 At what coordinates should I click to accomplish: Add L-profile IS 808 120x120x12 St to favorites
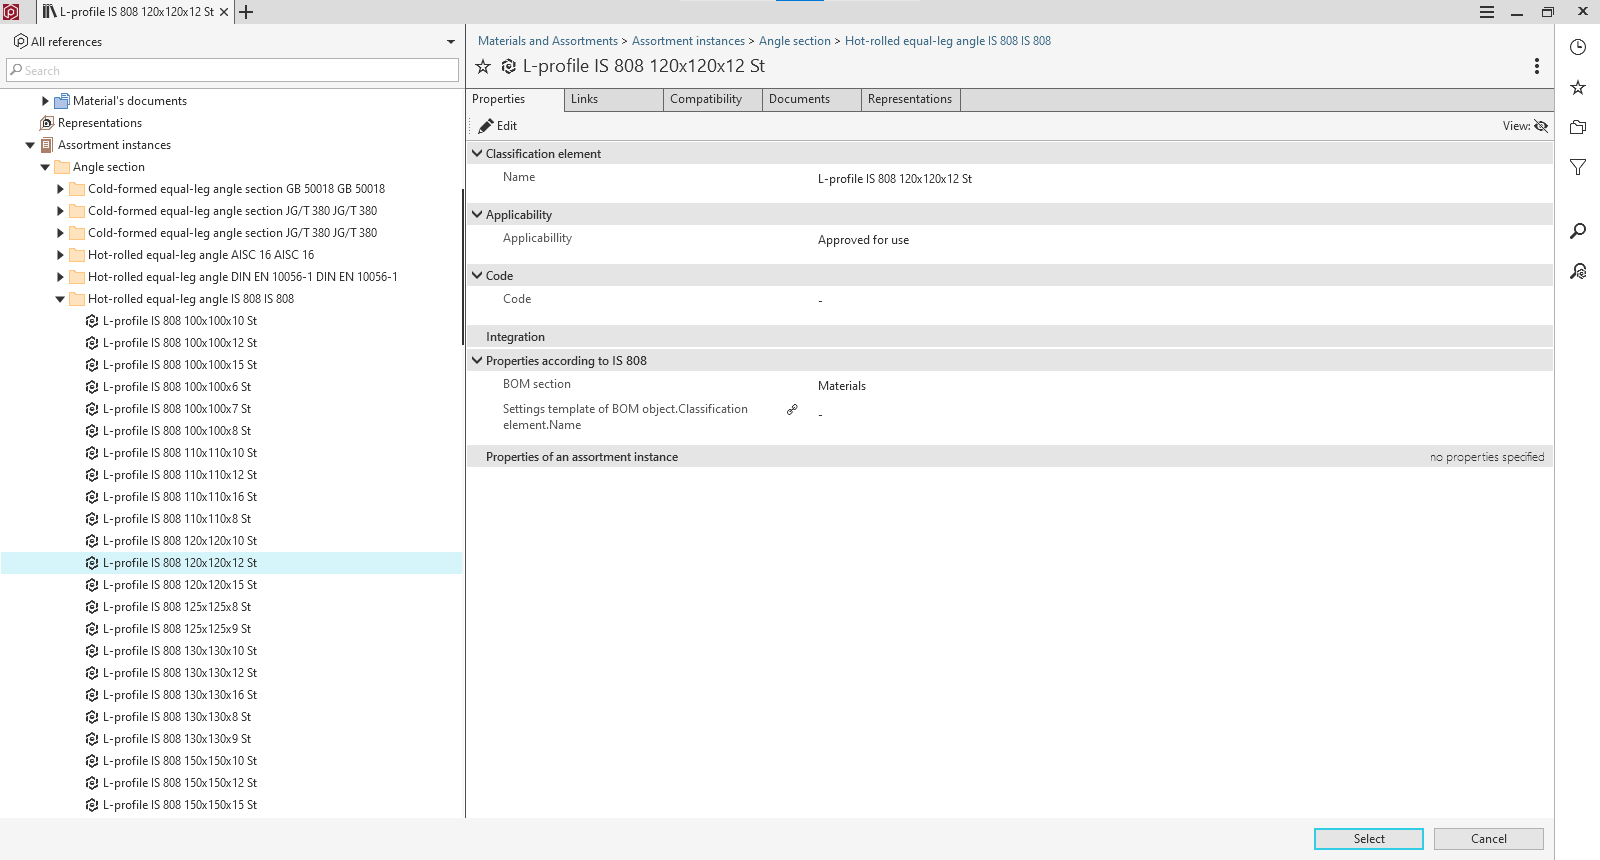click(483, 67)
